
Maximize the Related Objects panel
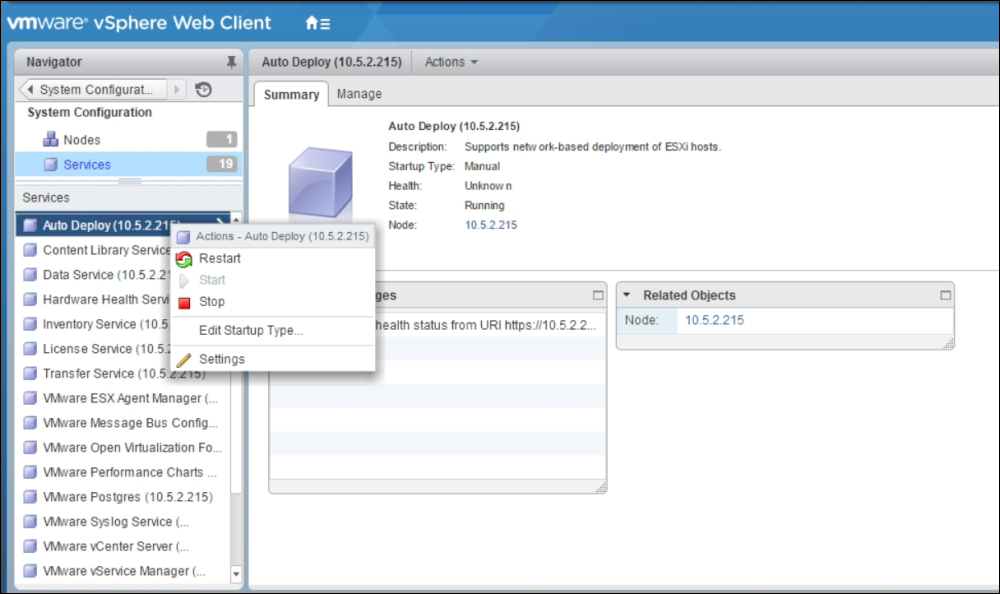[x=945, y=295]
